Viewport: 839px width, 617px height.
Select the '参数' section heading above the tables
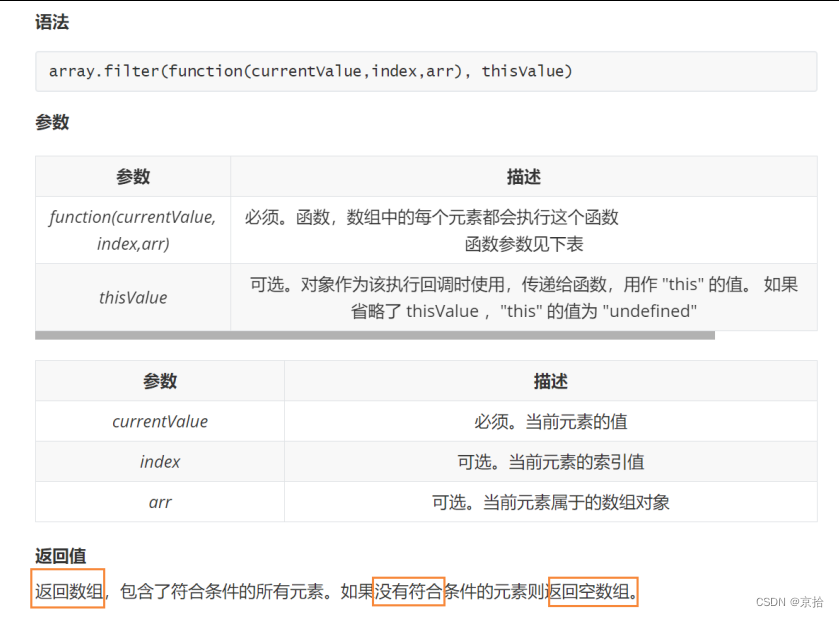click(52, 122)
